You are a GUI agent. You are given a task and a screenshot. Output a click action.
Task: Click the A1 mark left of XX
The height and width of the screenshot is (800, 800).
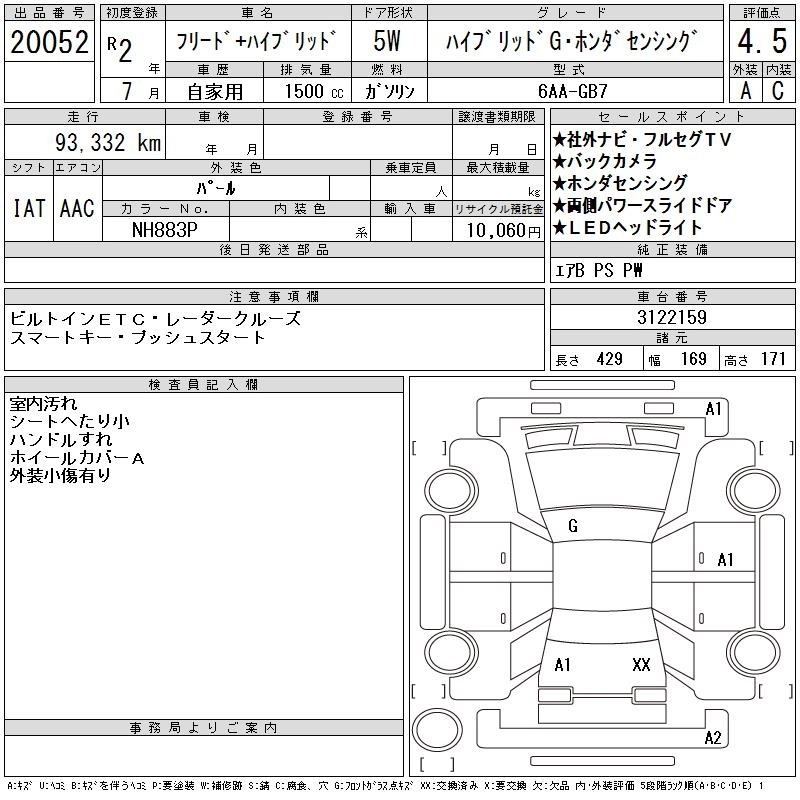562,664
